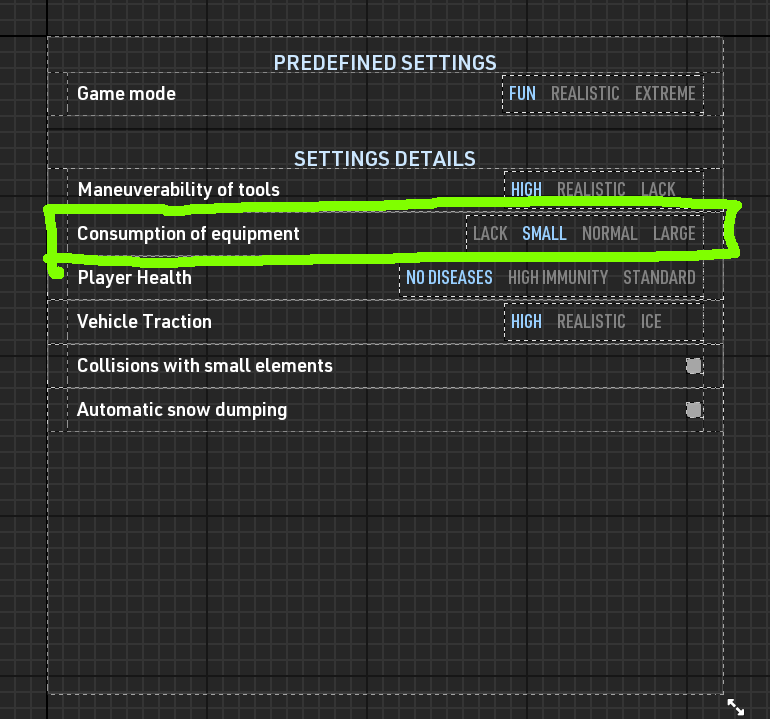
Task: Set Consumption of equipment to LARGE
Action: click(674, 234)
